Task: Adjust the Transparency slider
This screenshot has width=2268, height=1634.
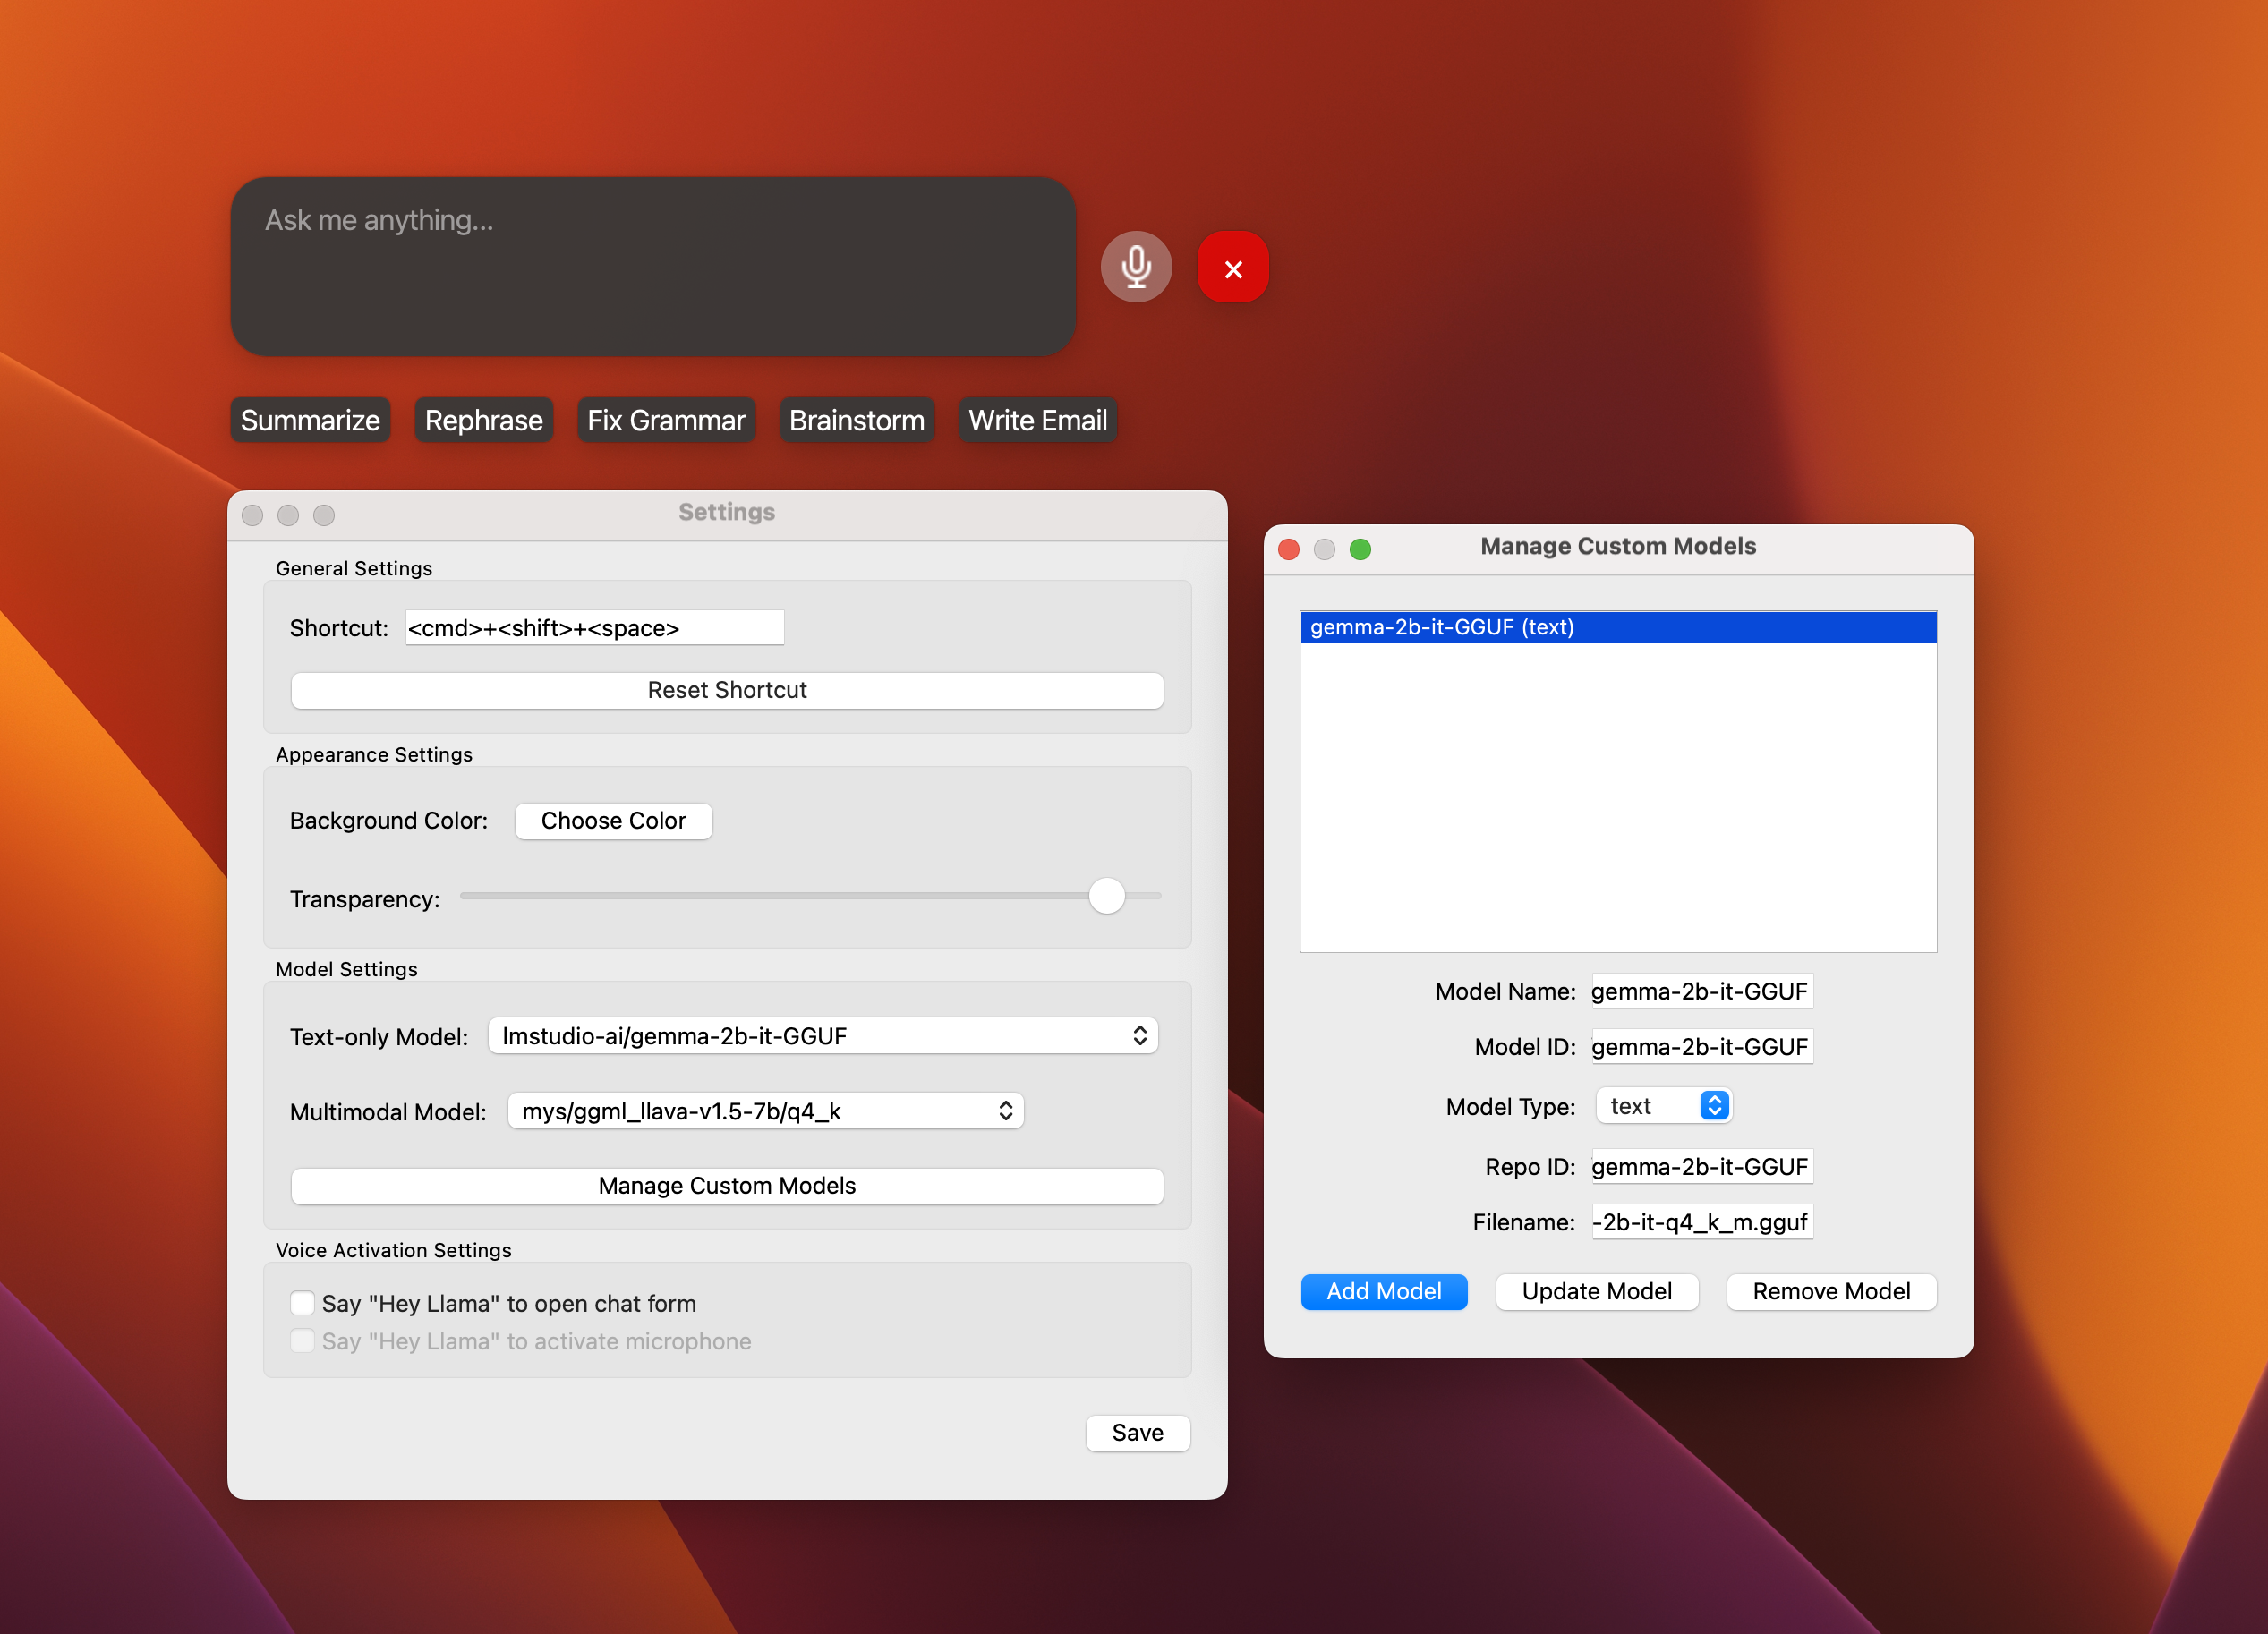Action: click(1106, 897)
